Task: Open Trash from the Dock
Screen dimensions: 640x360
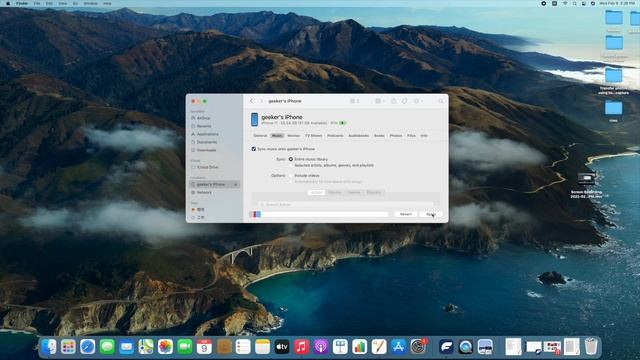Action: [591, 347]
